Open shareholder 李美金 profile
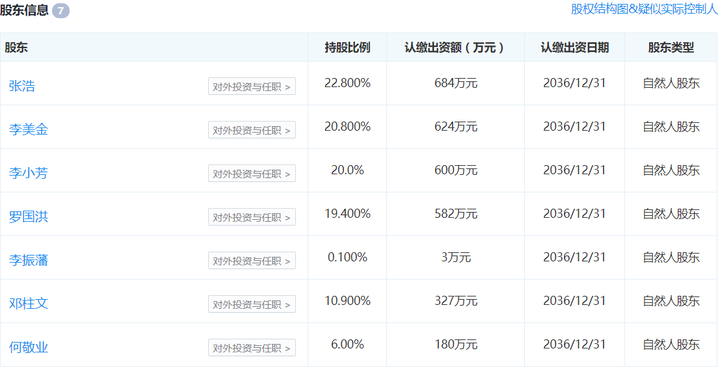Viewport: 720px width, 368px height. click(x=28, y=130)
